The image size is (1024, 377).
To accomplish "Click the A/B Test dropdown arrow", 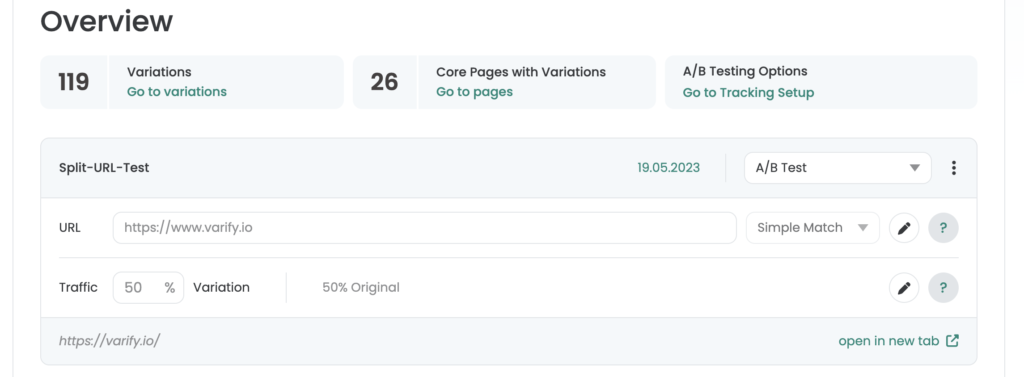I will (914, 168).
